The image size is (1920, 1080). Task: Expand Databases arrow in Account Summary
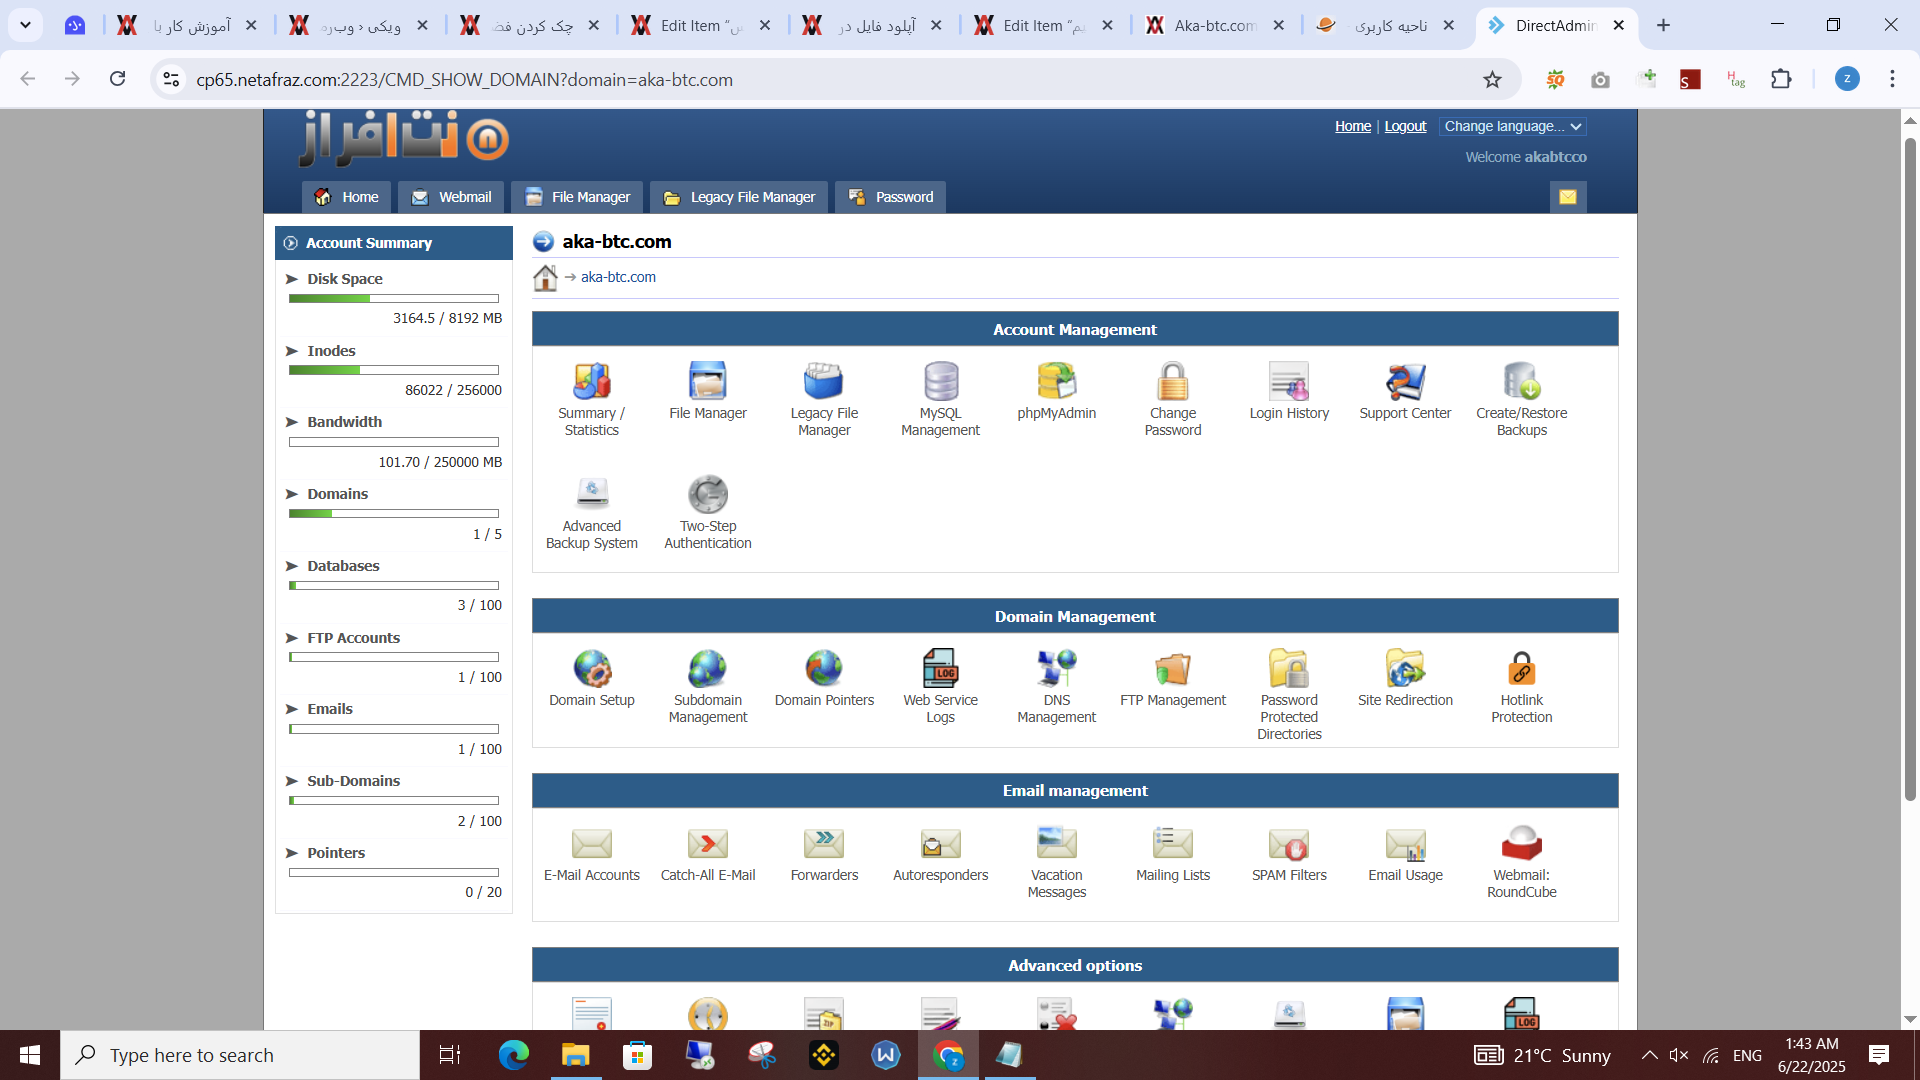pos(292,566)
